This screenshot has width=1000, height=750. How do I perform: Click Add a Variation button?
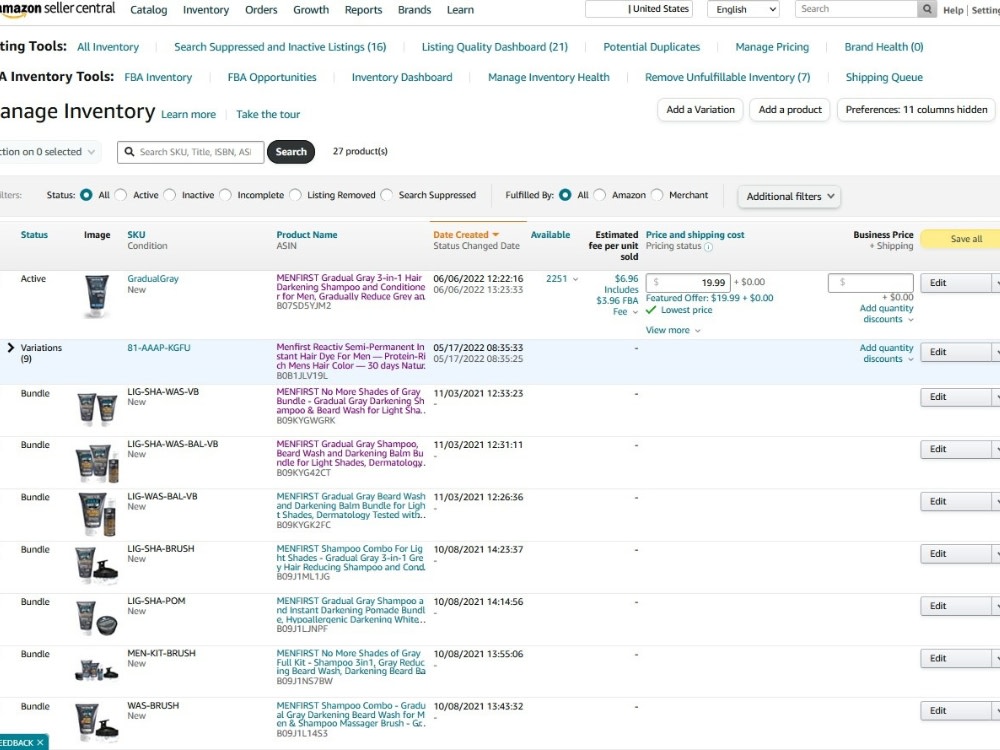700,110
